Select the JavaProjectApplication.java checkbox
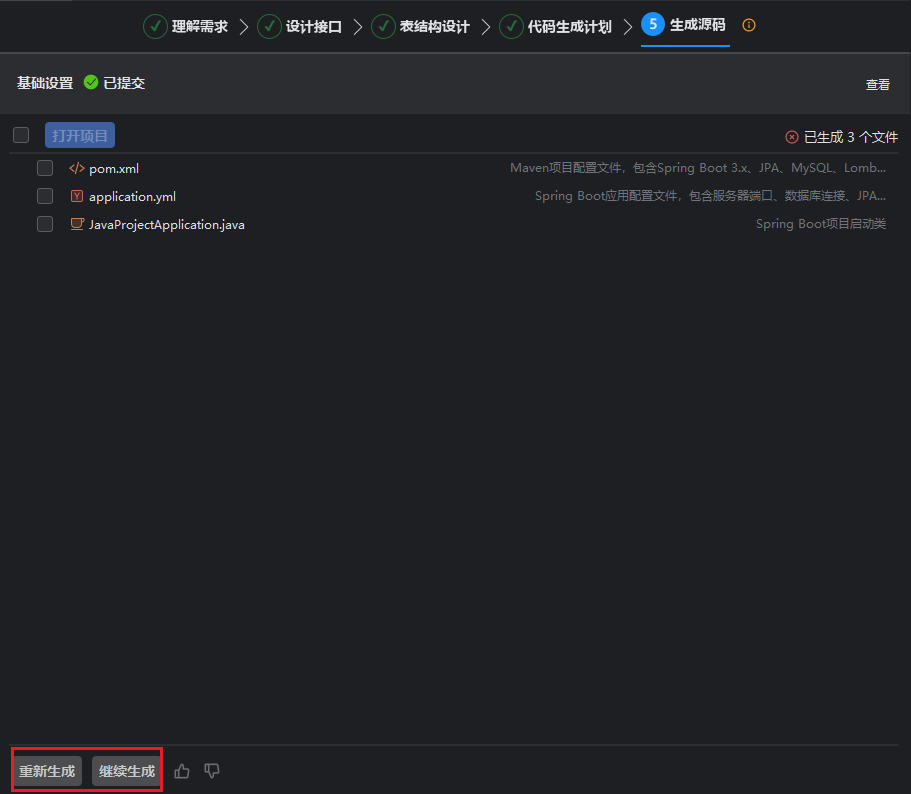Screen dimensions: 911x794 tap(45, 224)
